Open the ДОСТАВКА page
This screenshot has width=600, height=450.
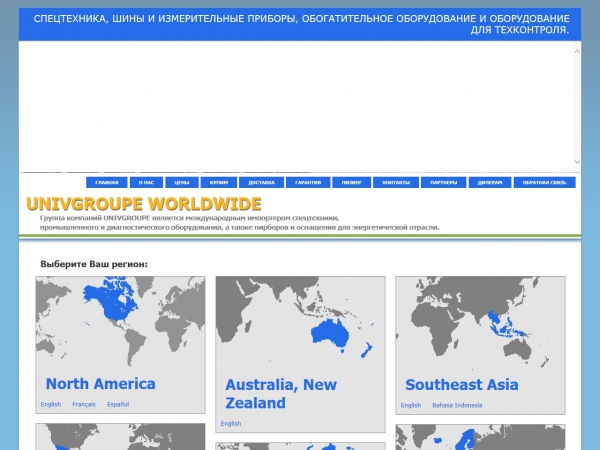pos(261,183)
